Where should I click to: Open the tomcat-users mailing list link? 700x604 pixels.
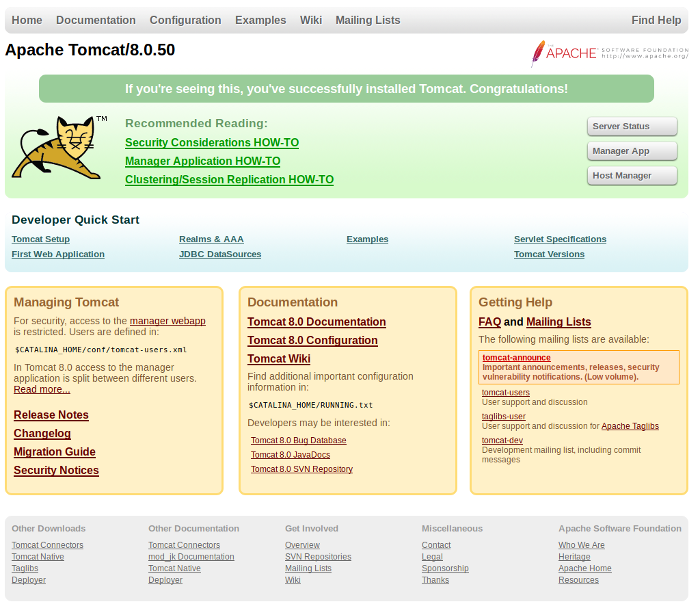506,392
